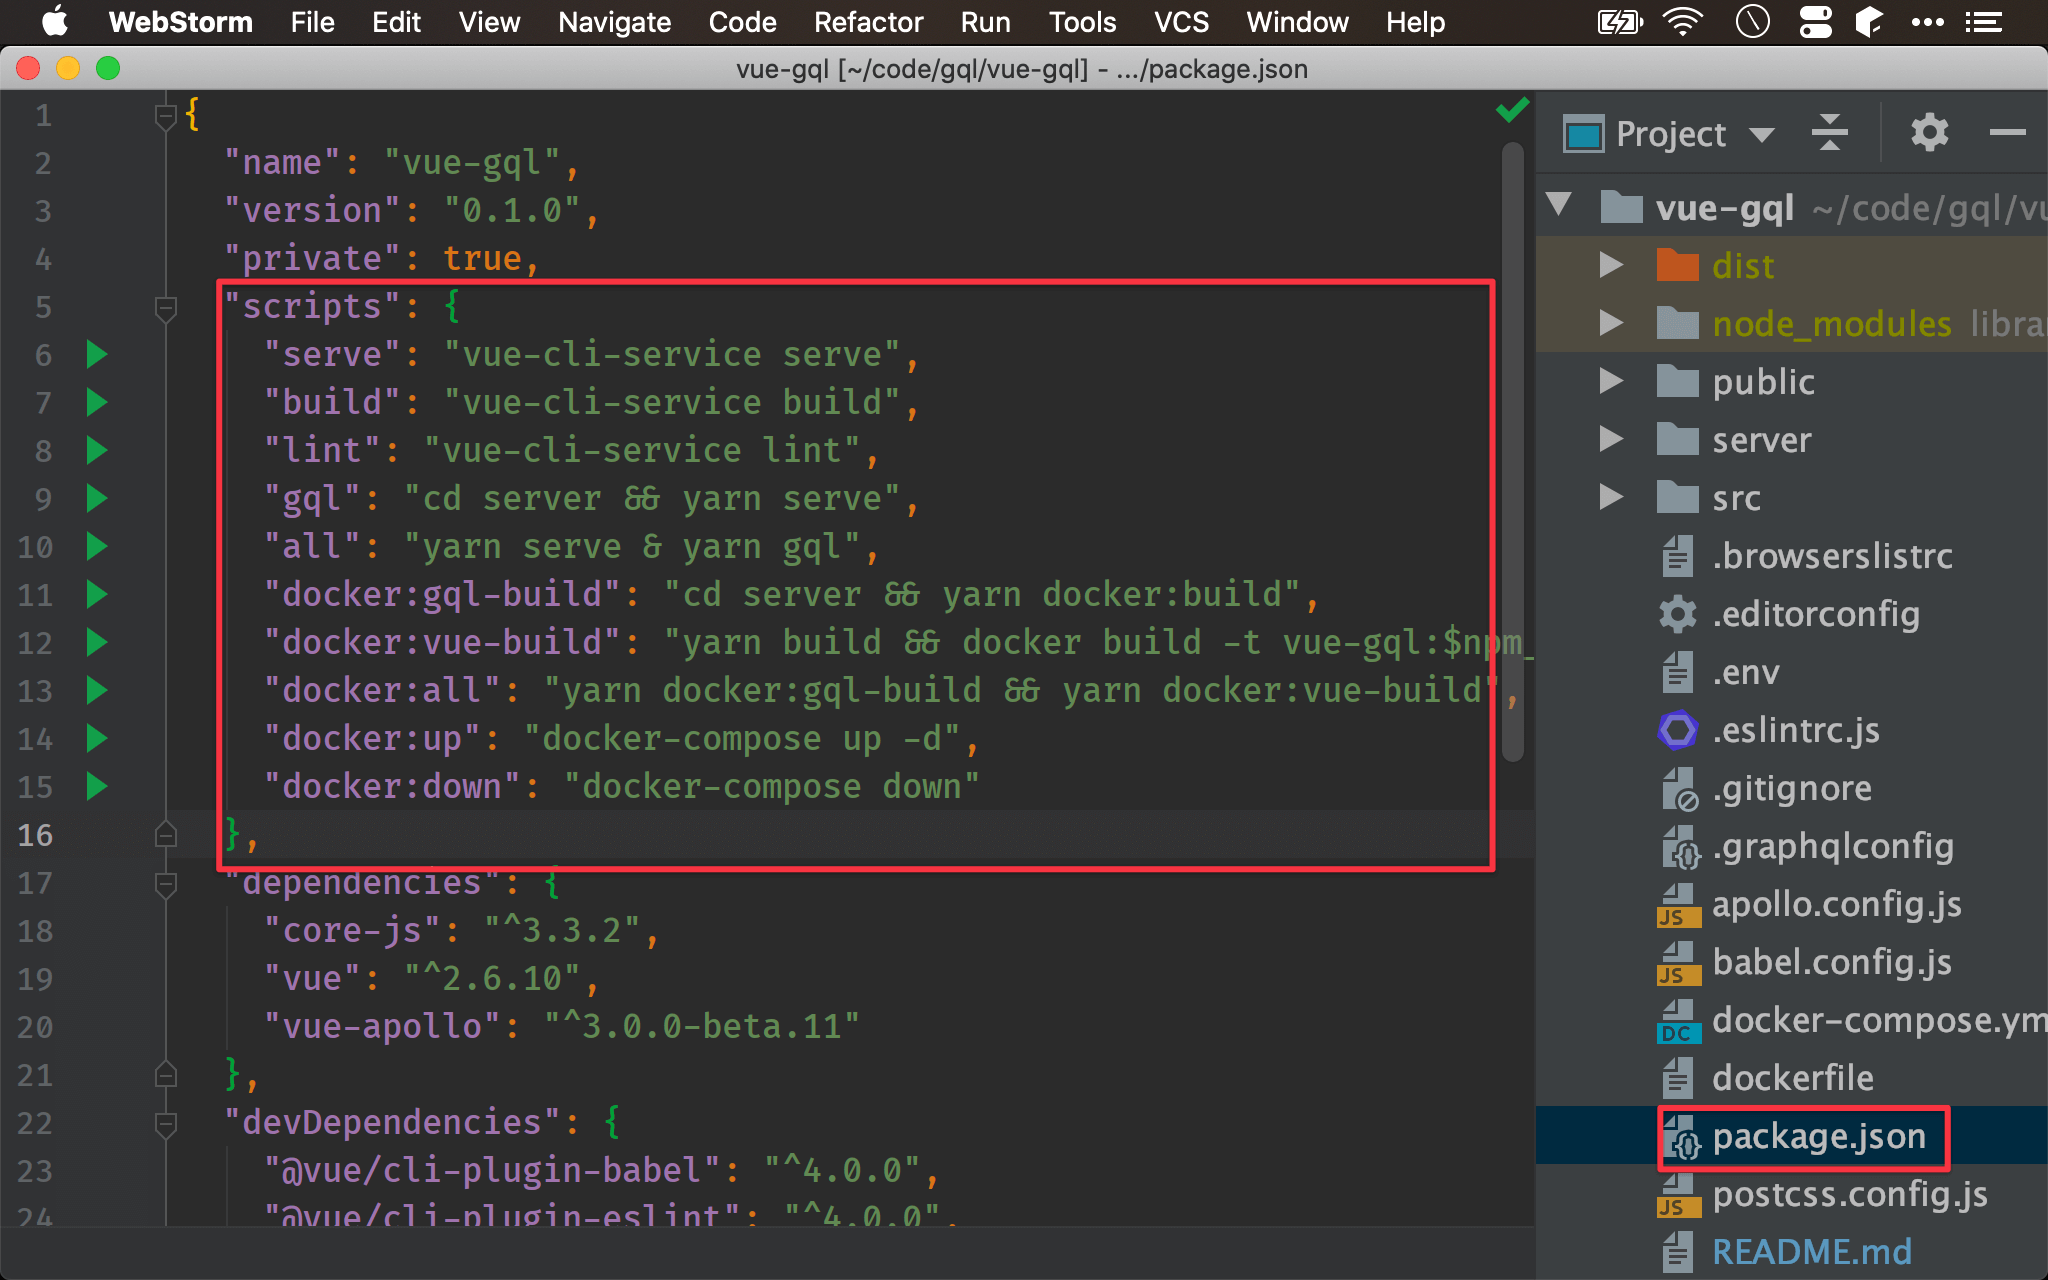Collapse the vue-gql root folder
This screenshot has height=1280, width=2048.
point(1559,205)
